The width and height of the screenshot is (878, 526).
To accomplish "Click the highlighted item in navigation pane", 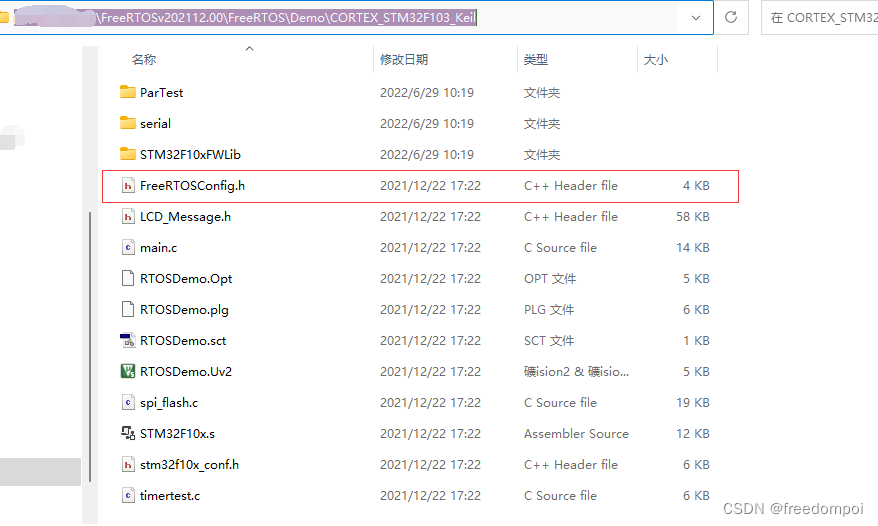I will point(40,472).
